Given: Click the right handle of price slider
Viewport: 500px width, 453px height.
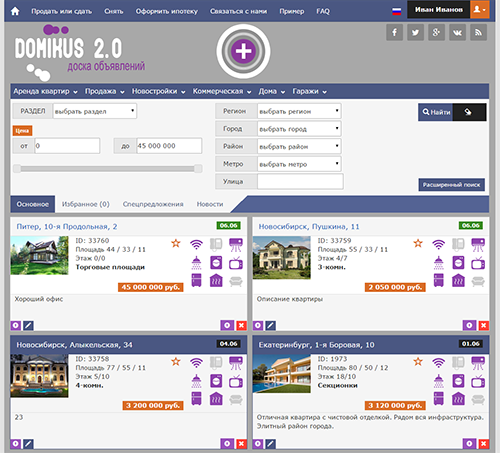Looking at the screenshot, I should pos(198,169).
